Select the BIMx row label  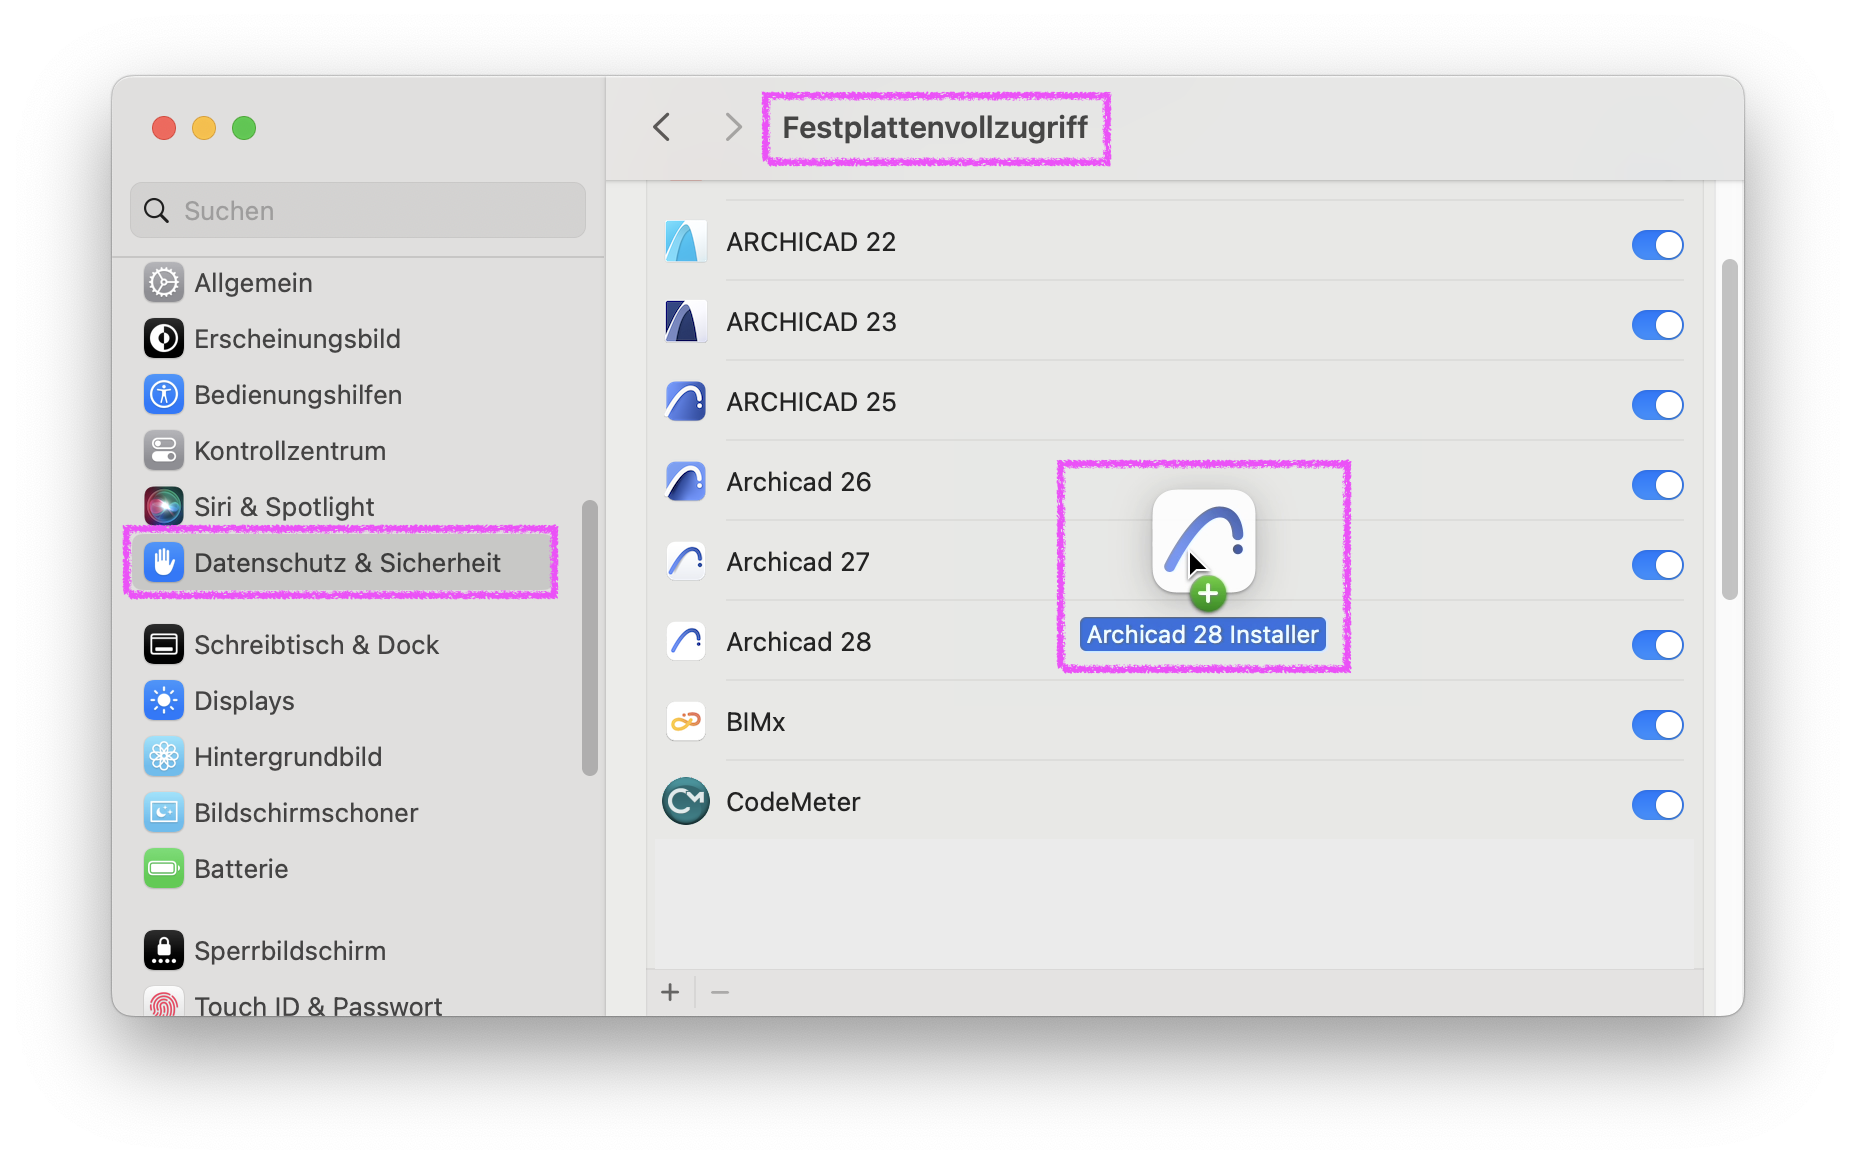756,722
